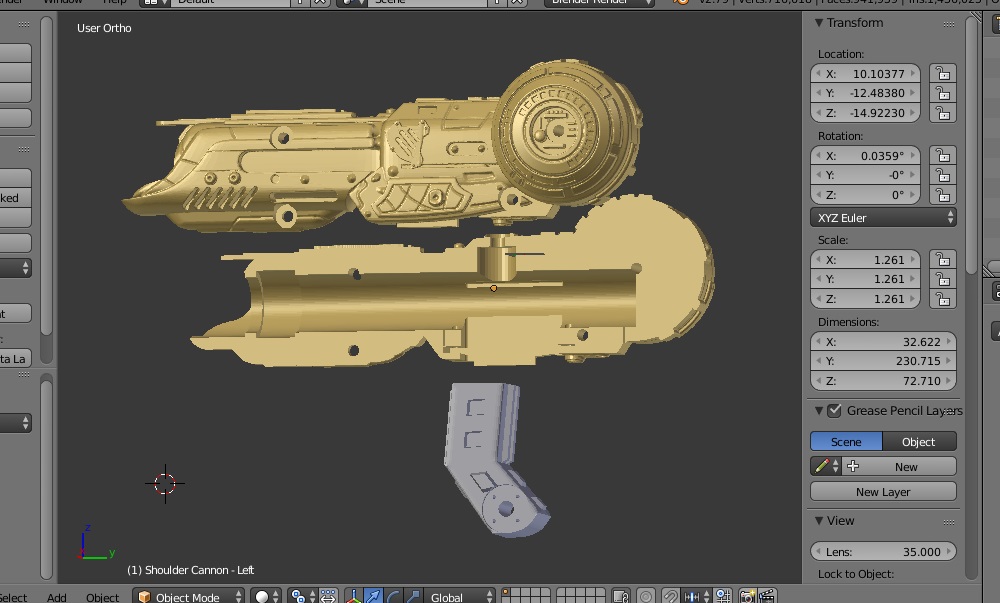Edit the Location X field 10.10377
Screen dimensions: 1000x603
coord(865,73)
